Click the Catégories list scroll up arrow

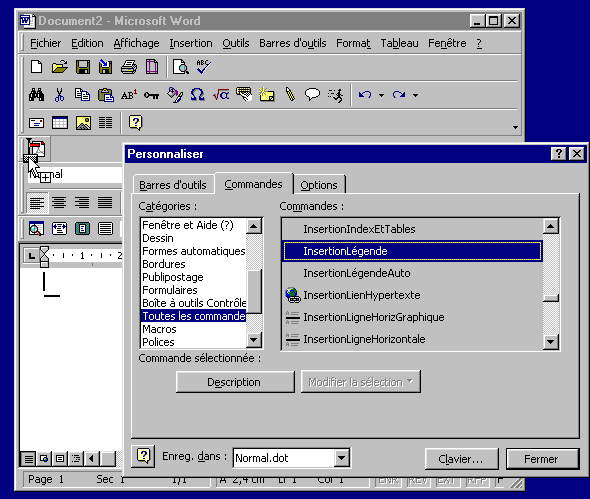tap(254, 226)
